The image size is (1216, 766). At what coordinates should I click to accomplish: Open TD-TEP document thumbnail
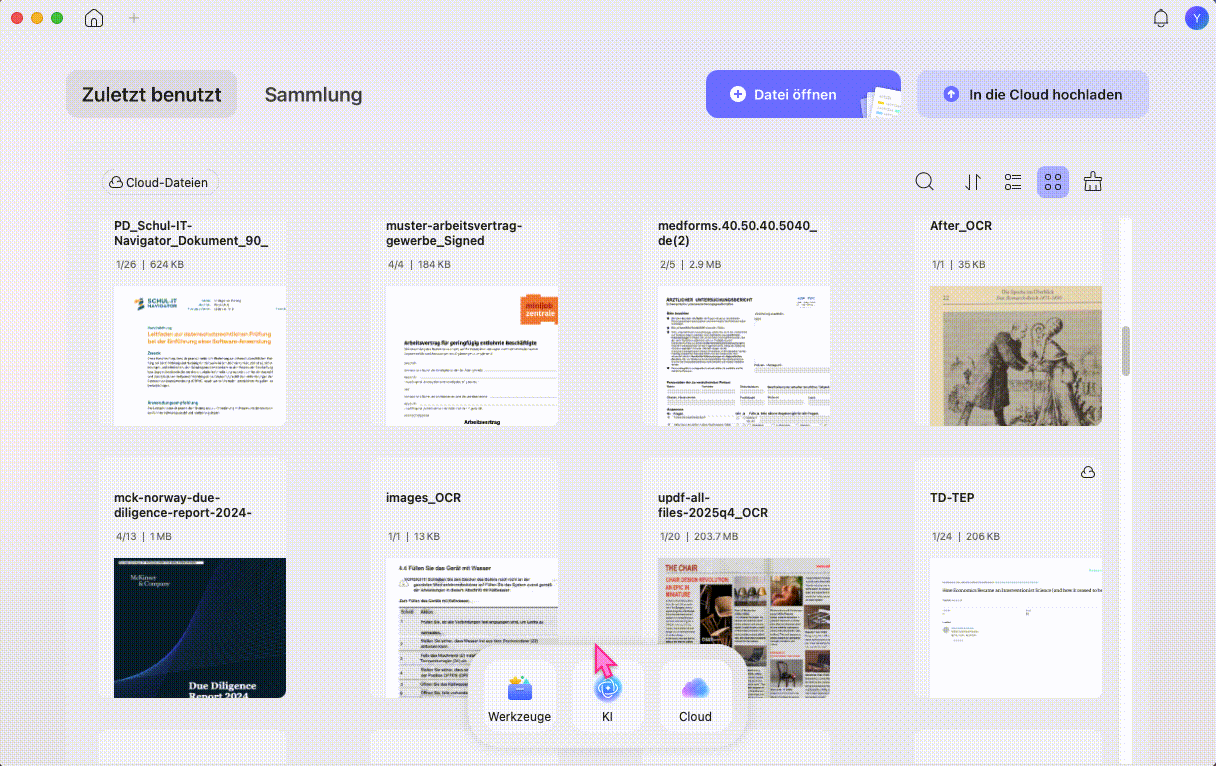(x=1016, y=628)
